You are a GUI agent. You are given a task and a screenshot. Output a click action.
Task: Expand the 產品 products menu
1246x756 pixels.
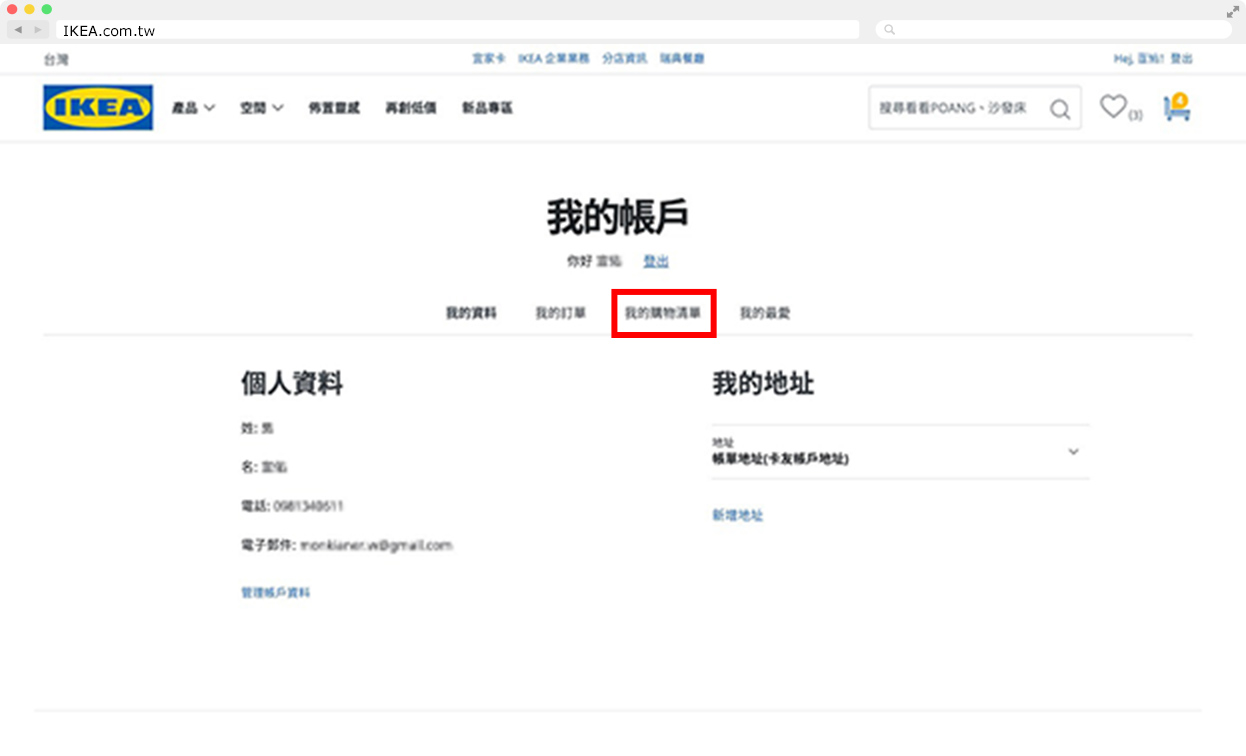(x=193, y=108)
